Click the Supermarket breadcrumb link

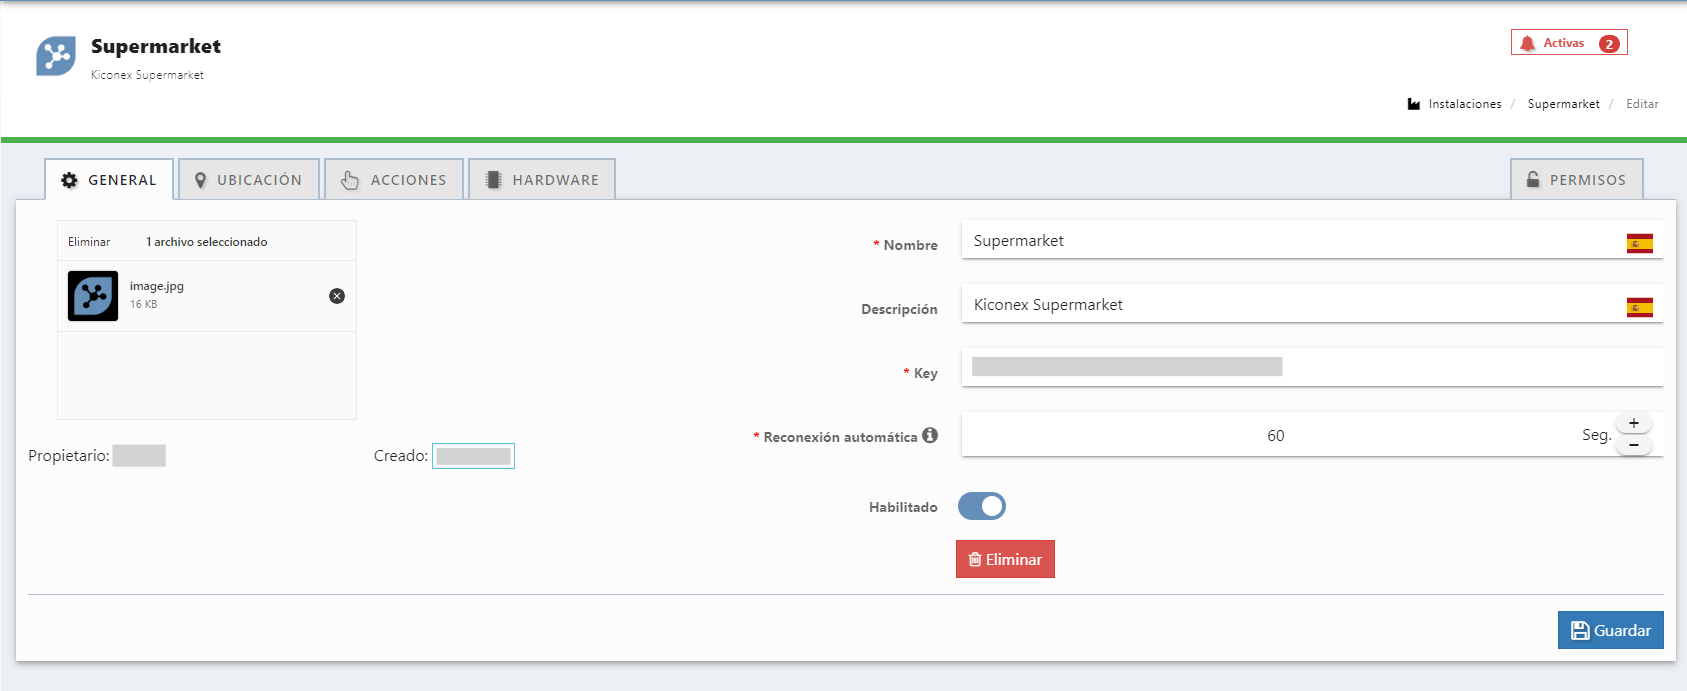[1563, 104]
